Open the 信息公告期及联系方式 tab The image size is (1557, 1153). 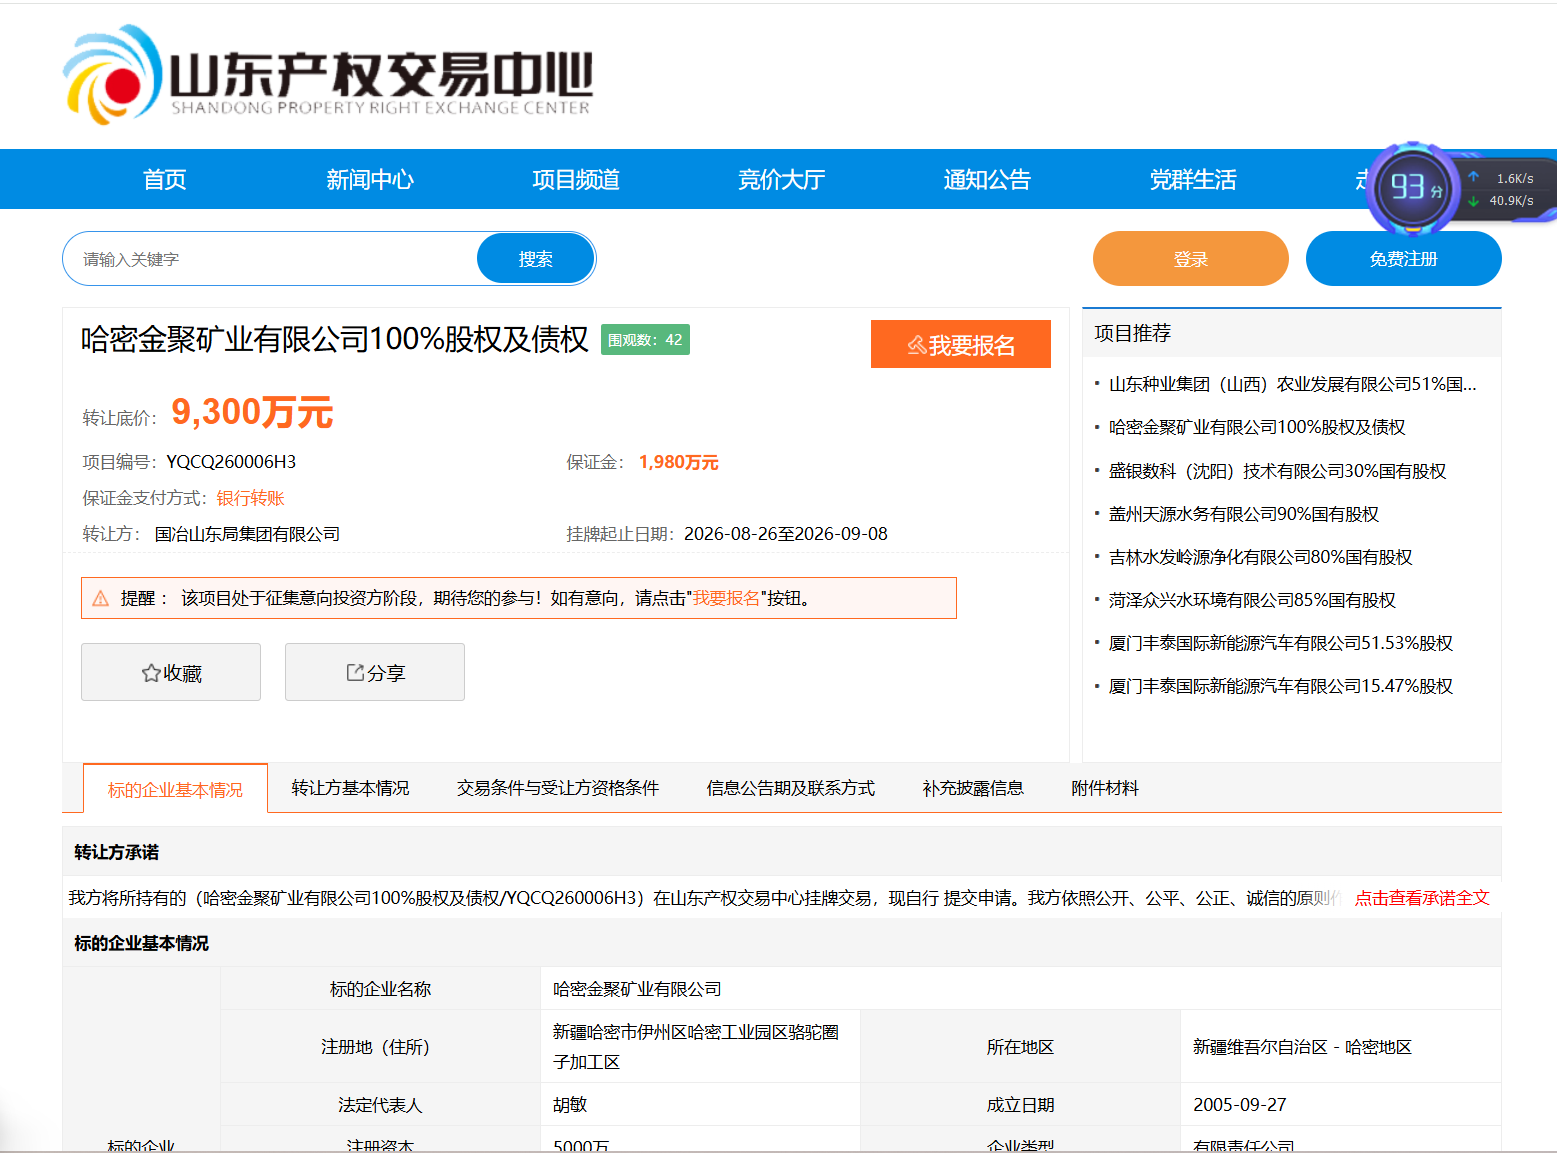791,788
